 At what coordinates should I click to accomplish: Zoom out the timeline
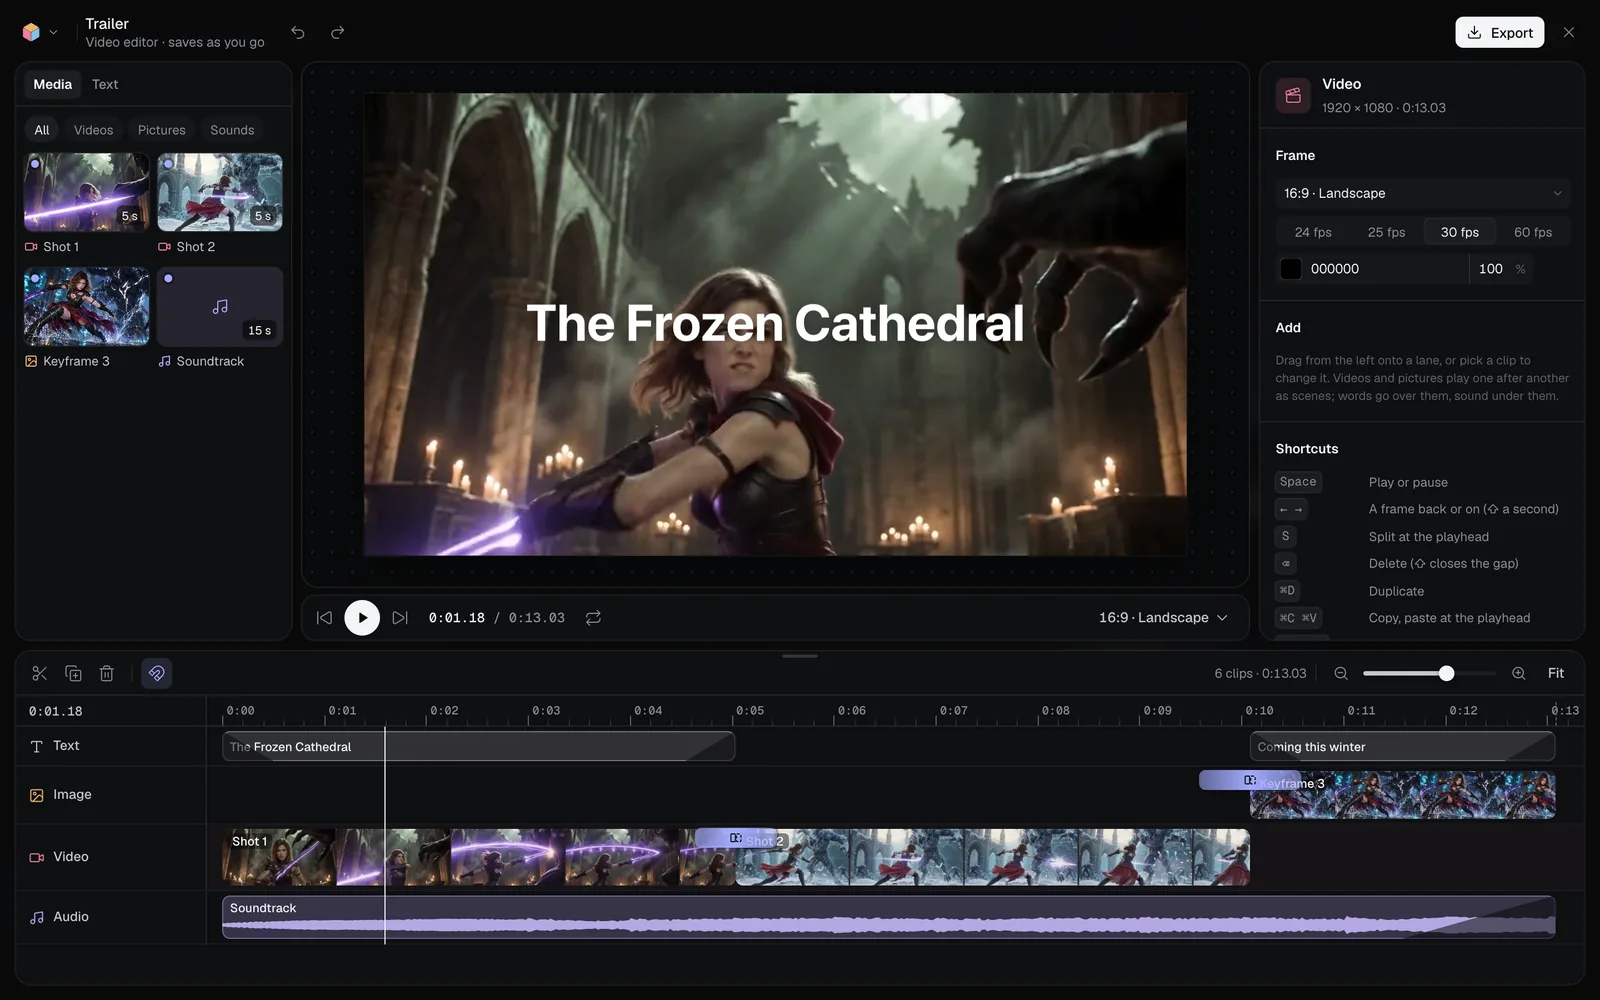(1341, 673)
